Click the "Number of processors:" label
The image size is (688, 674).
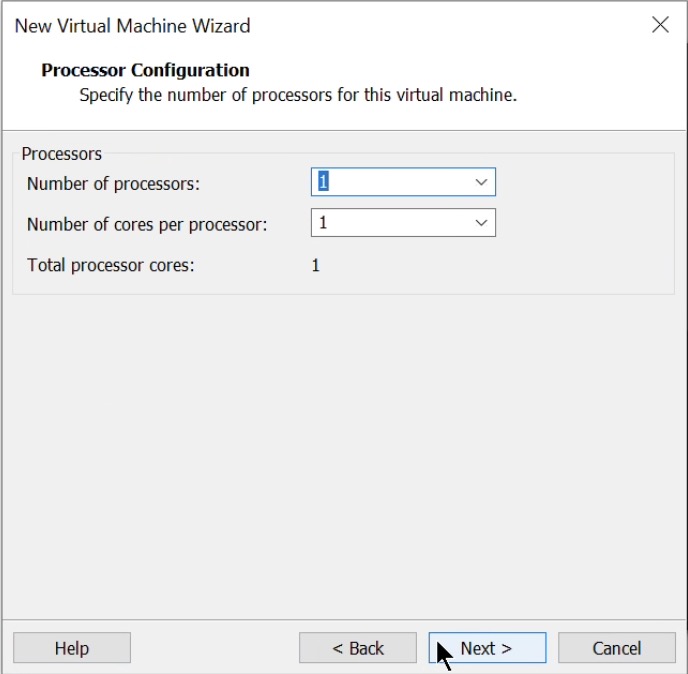click(113, 183)
